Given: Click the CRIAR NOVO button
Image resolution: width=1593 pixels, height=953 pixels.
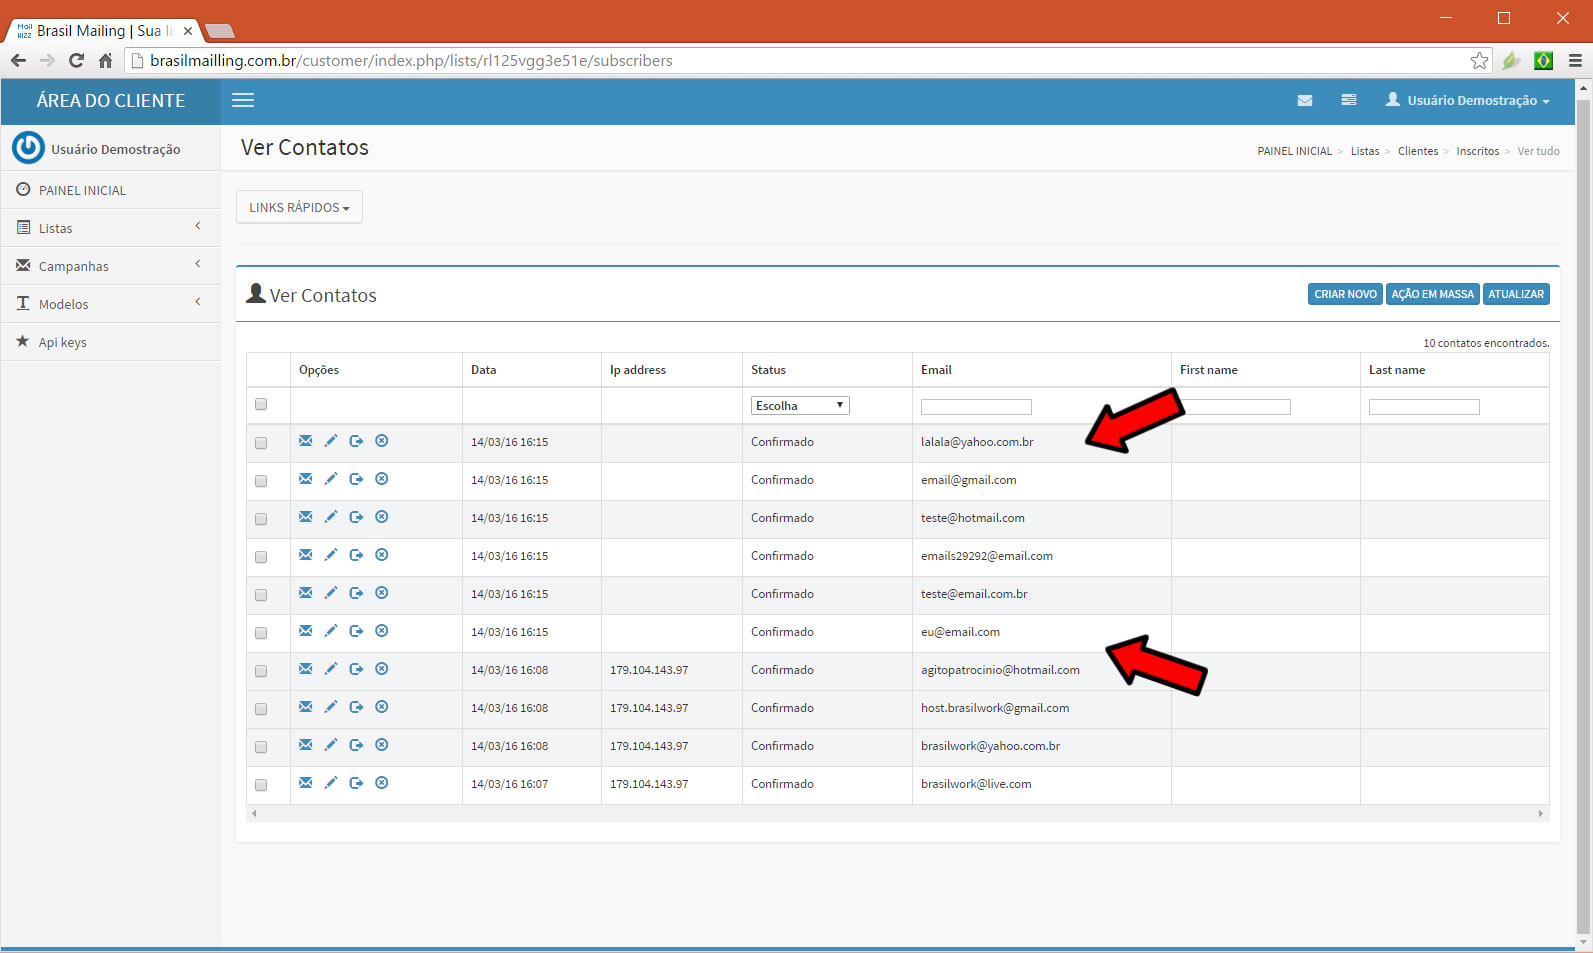Looking at the screenshot, I should [x=1345, y=294].
